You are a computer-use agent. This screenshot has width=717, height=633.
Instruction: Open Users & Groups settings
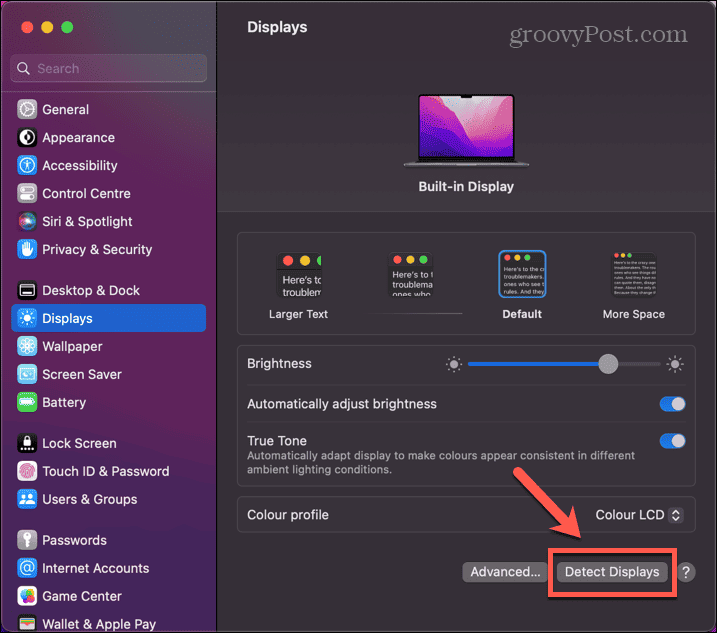click(x=108, y=499)
